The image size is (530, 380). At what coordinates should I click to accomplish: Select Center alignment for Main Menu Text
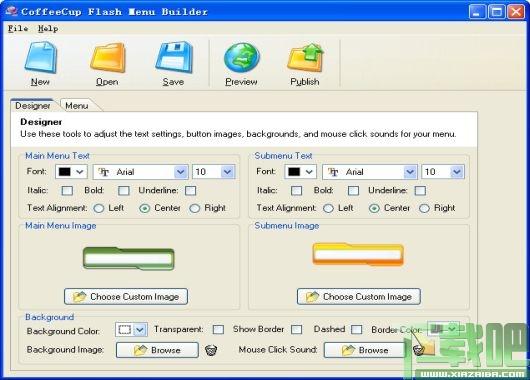tap(145, 208)
